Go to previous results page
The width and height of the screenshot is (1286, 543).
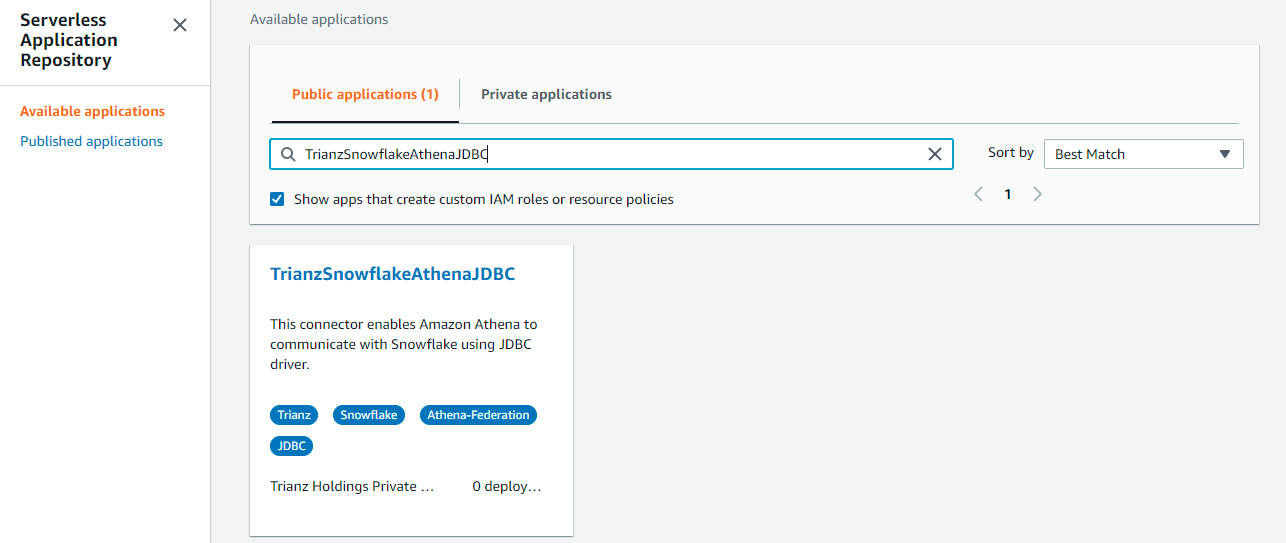pos(979,194)
